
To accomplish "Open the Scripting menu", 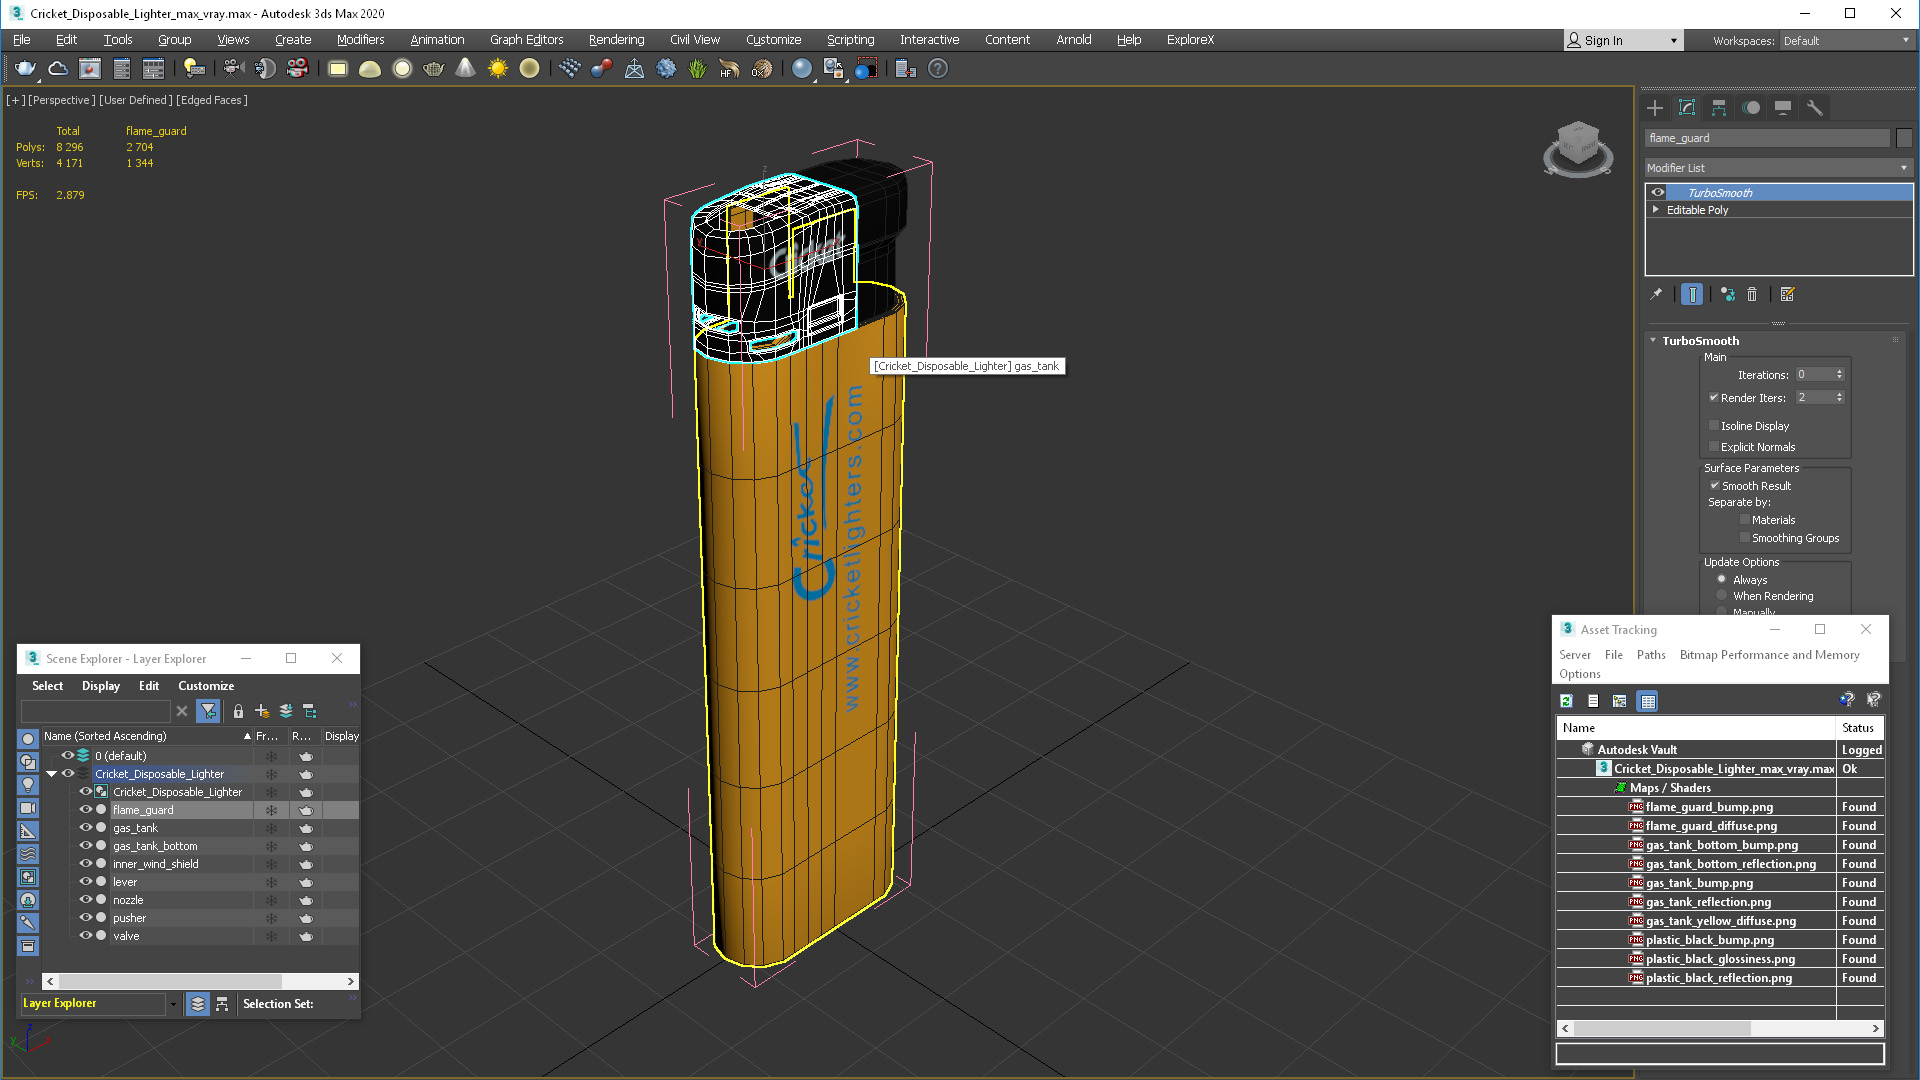I will click(x=850, y=40).
